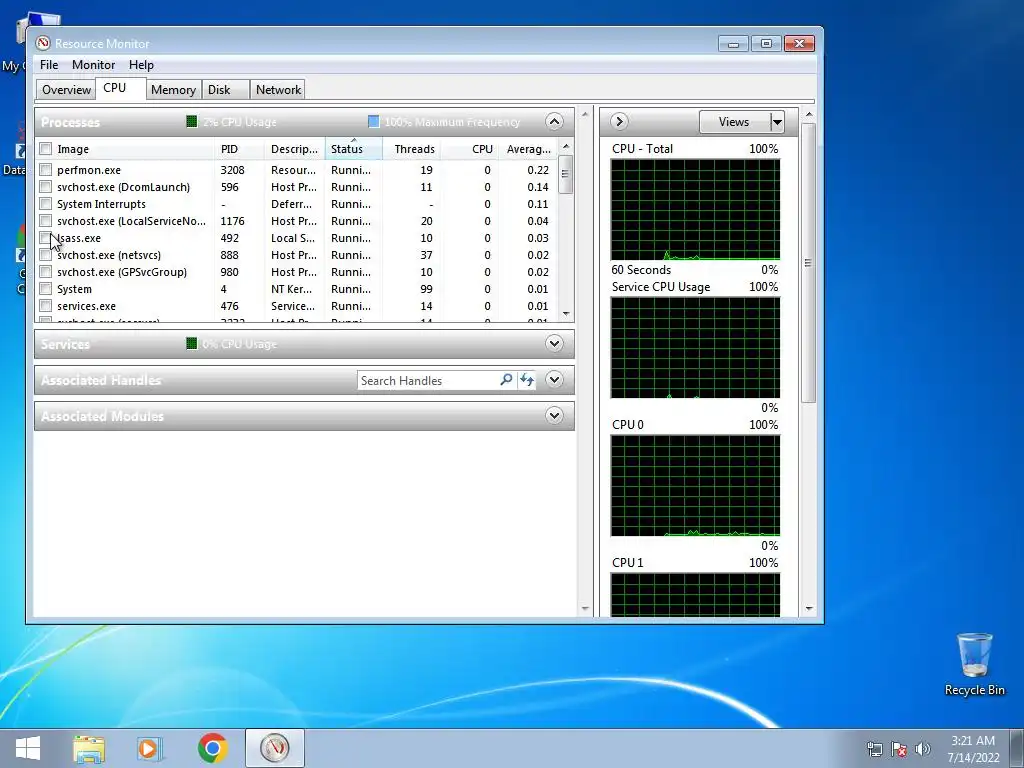This screenshot has height=768, width=1024.
Task: Click the search magnifier icon in Search Handles
Action: point(506,380)
